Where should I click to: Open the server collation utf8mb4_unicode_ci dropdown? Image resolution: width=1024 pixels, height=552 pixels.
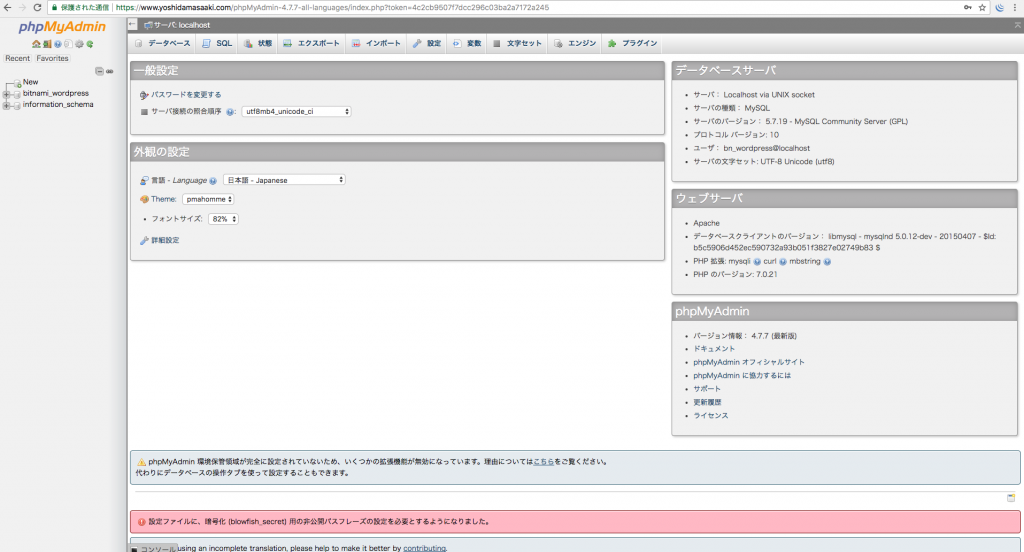296,112
